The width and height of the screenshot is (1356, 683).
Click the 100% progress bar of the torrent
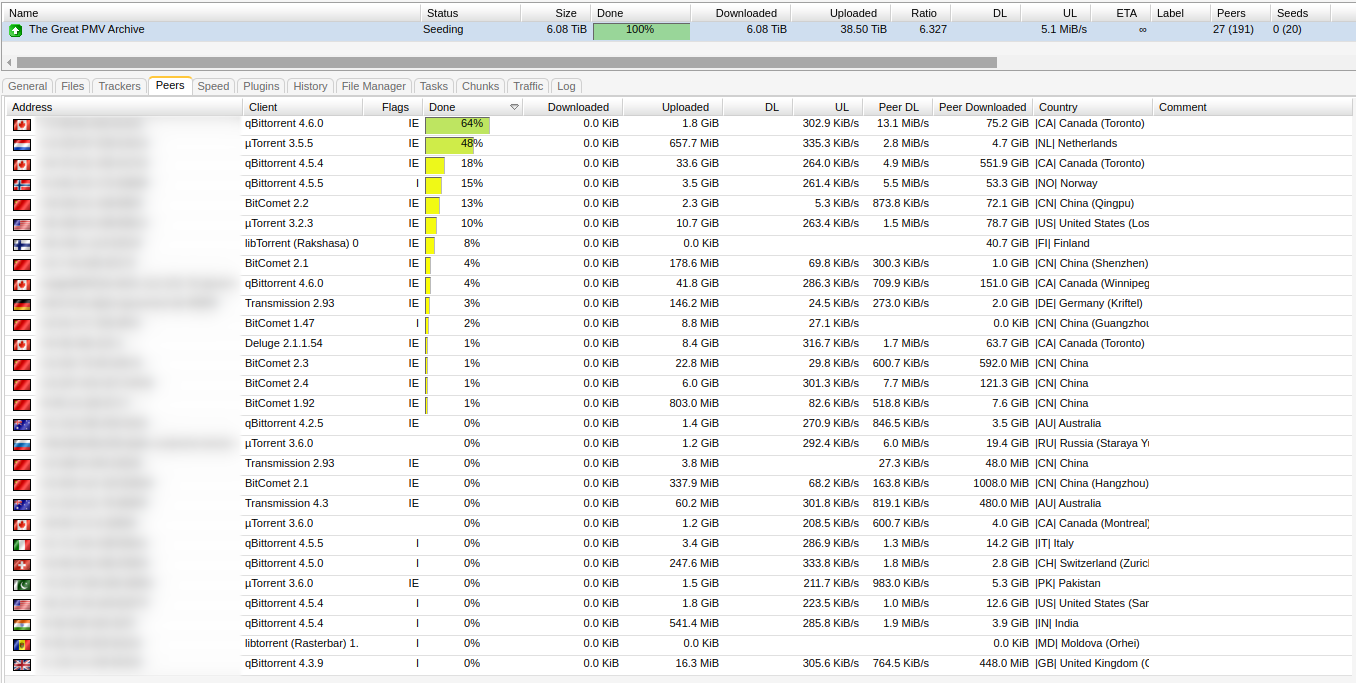641,30
